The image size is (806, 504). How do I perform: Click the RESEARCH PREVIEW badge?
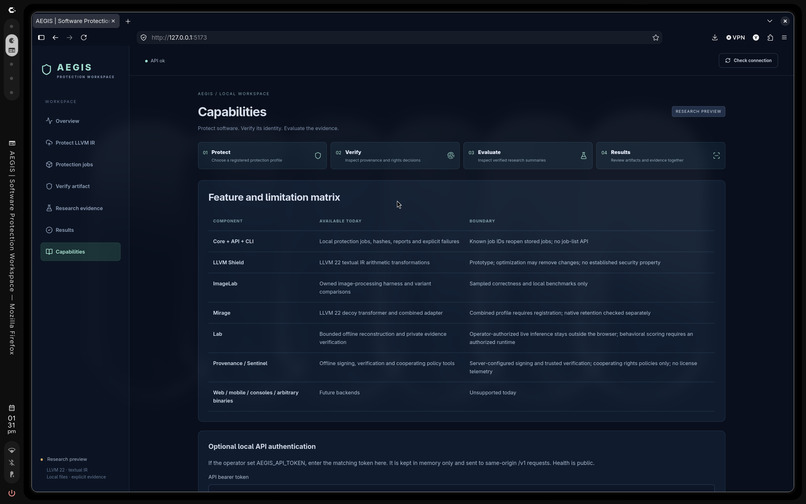698,112
